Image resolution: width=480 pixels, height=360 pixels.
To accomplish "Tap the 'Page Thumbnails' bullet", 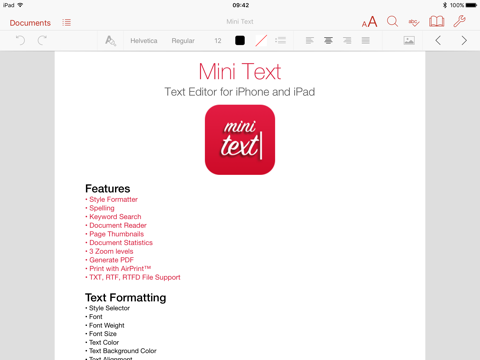I will (115, 234).
